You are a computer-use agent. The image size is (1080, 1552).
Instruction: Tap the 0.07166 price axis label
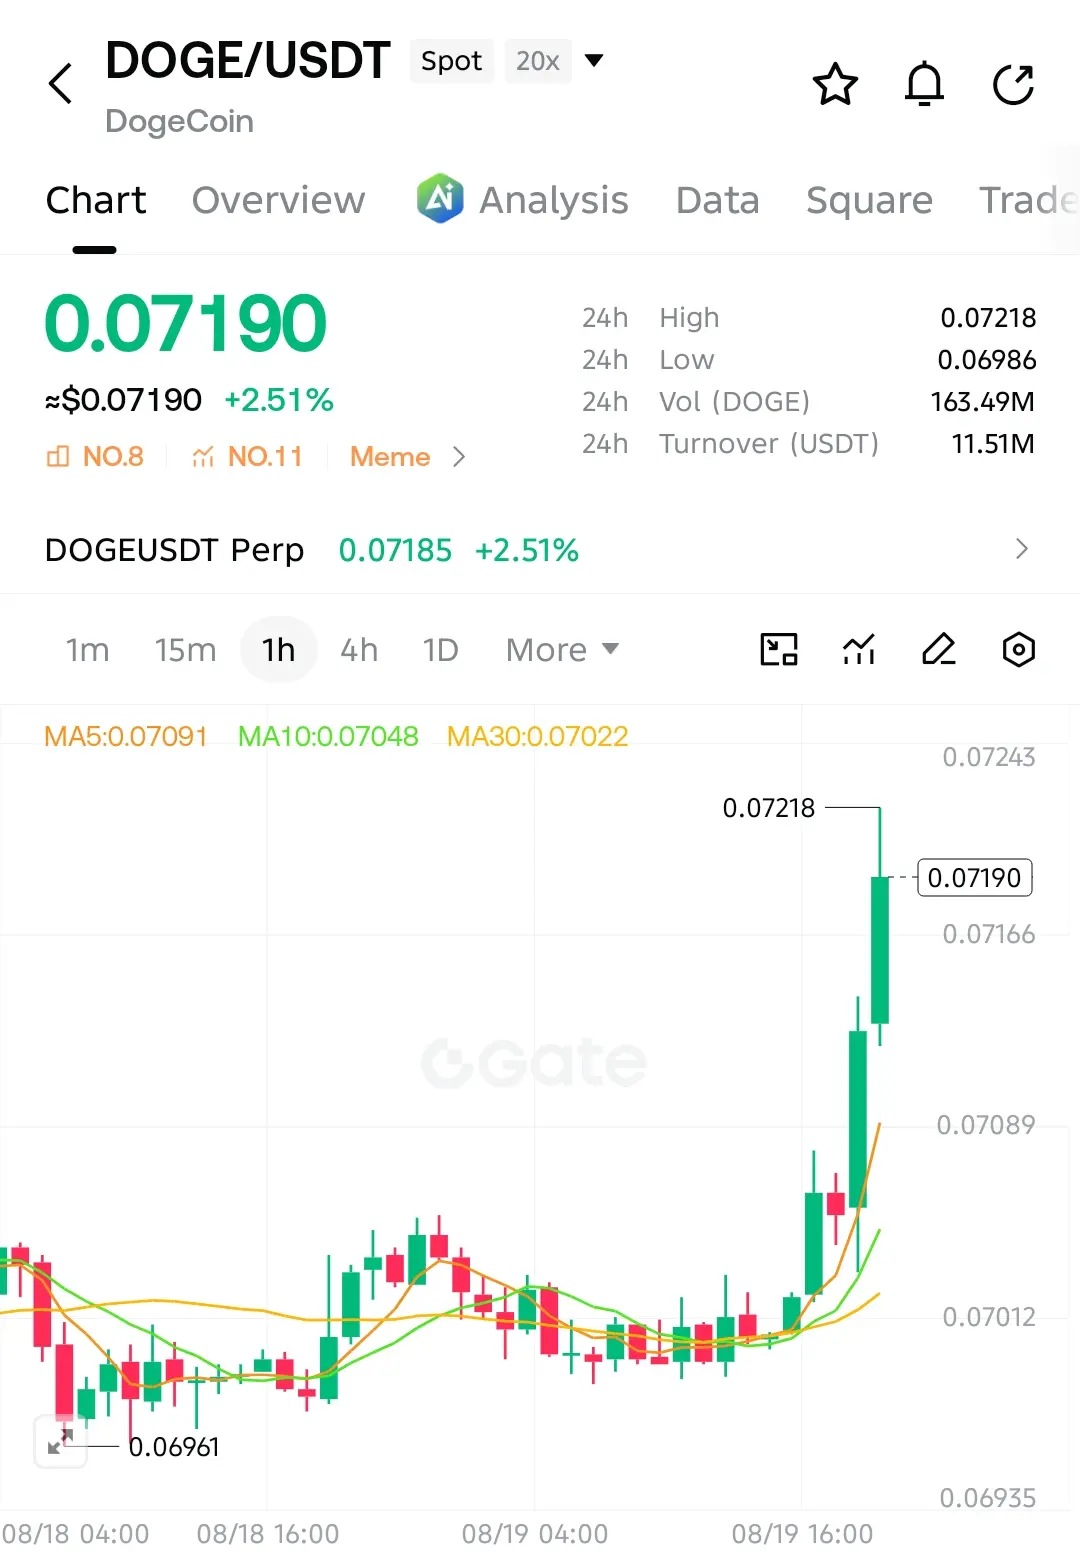(x=989, y=935)
